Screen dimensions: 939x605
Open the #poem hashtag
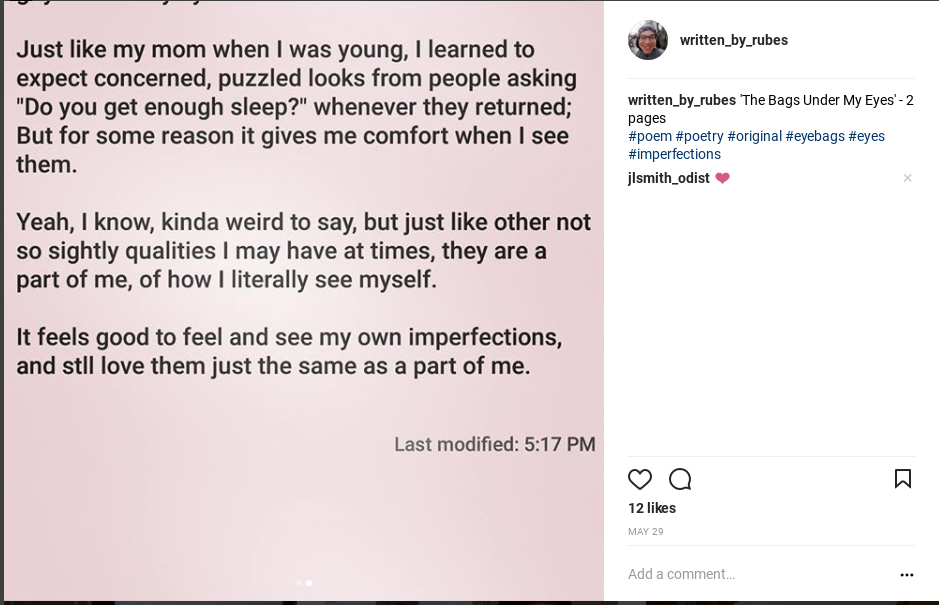coord(649,136)
